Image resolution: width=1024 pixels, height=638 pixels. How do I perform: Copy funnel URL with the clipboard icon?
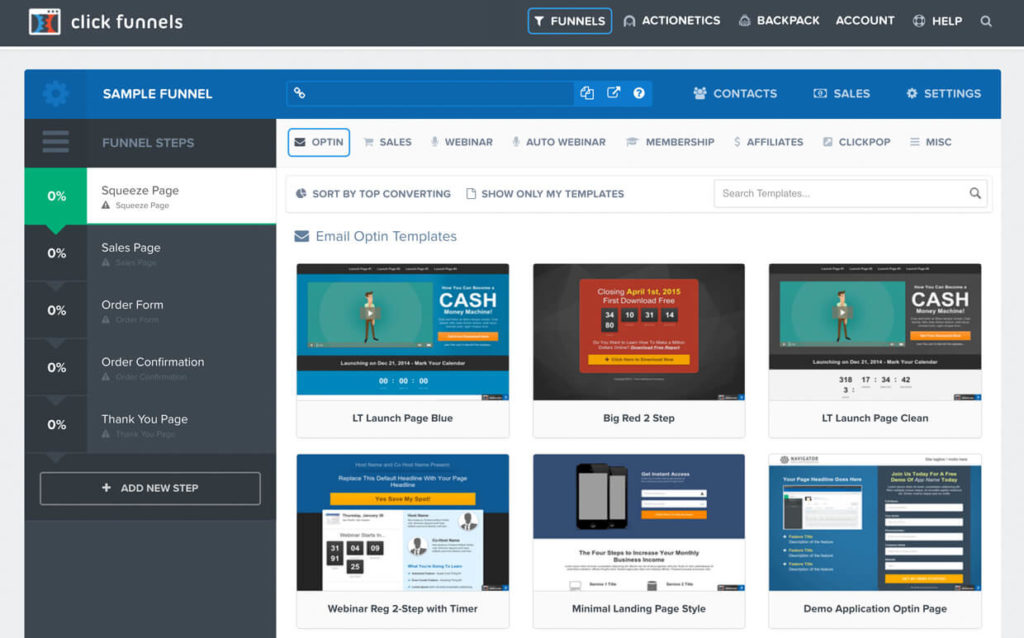coord(587,93)
